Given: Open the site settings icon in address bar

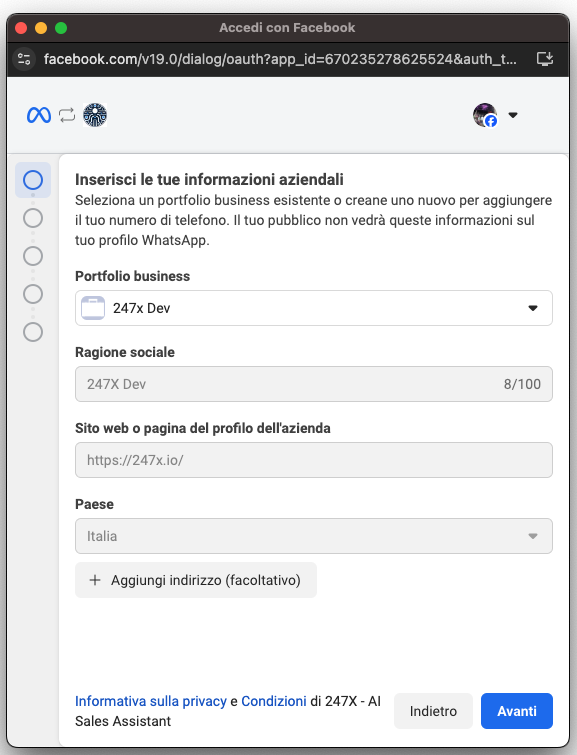Looking at the screenshot, I should click(24, 59).
